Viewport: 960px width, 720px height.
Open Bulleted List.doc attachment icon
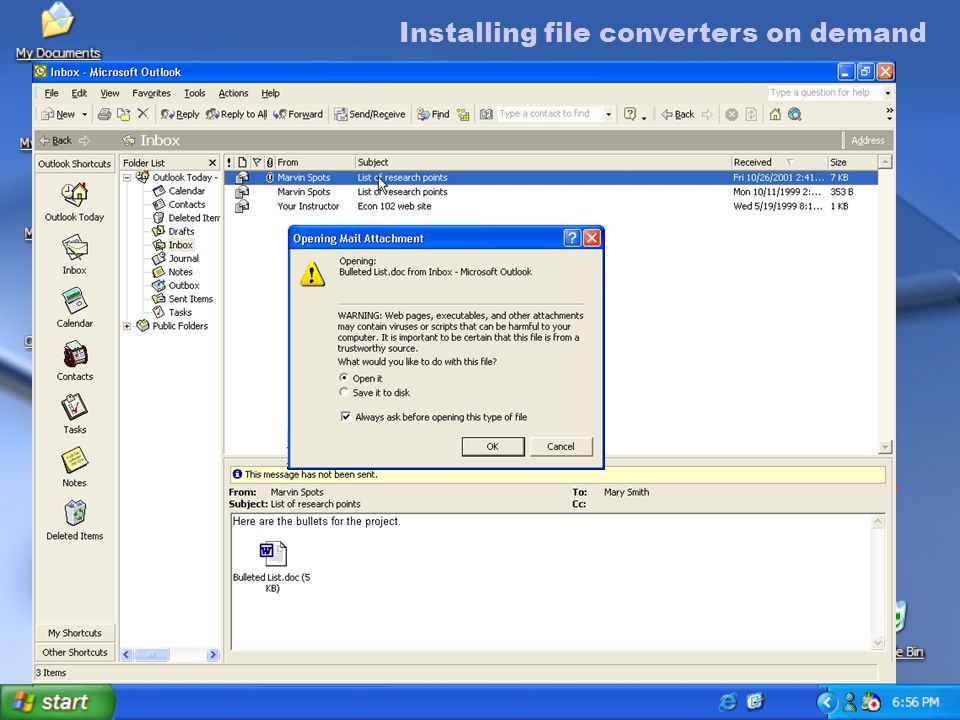pyautogui.click(x=272, y=554)
